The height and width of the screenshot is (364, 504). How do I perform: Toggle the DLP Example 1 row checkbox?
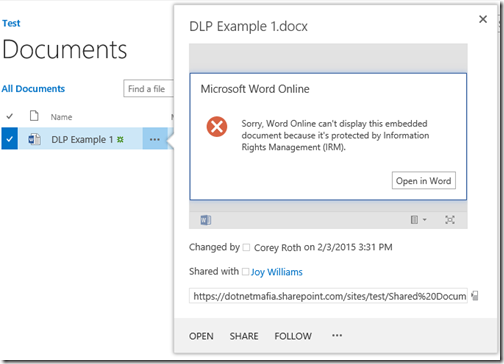(x=9, y=139)
